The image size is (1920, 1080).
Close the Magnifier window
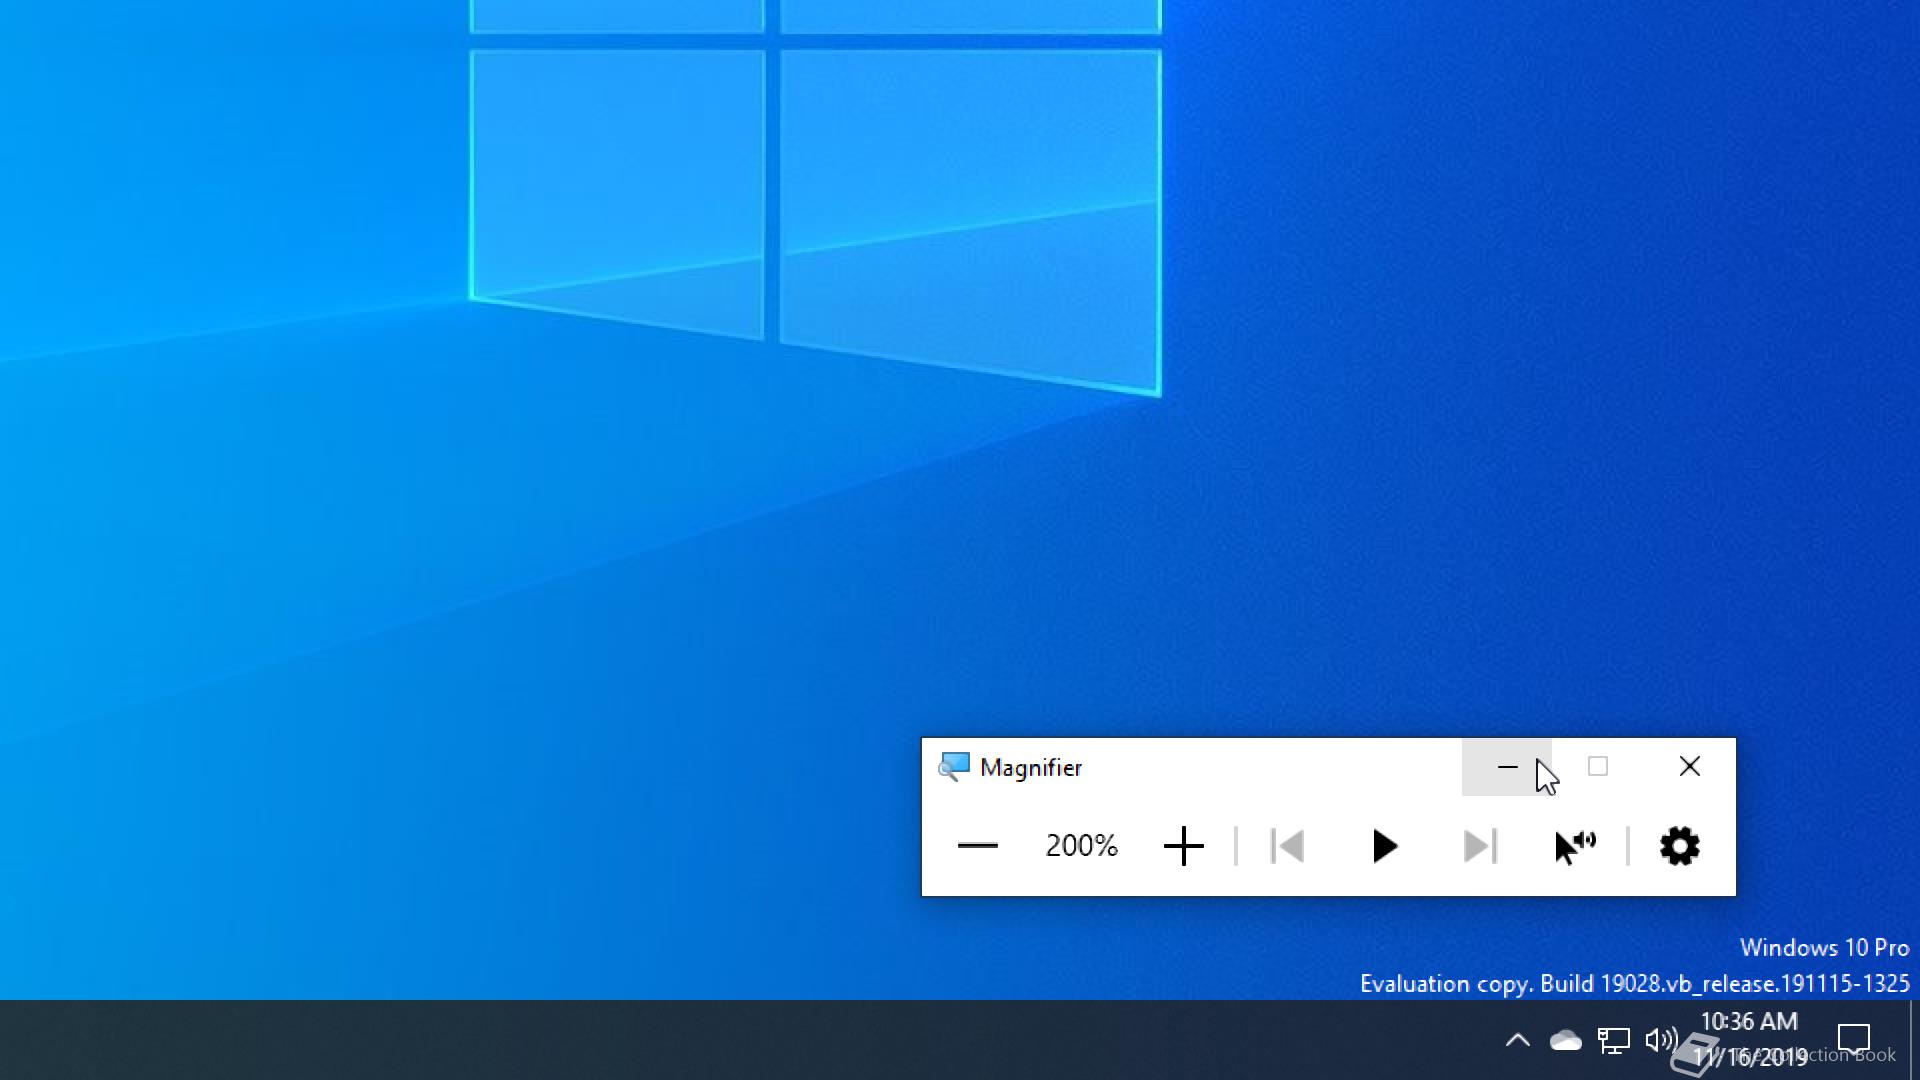tap(1689, 767)
